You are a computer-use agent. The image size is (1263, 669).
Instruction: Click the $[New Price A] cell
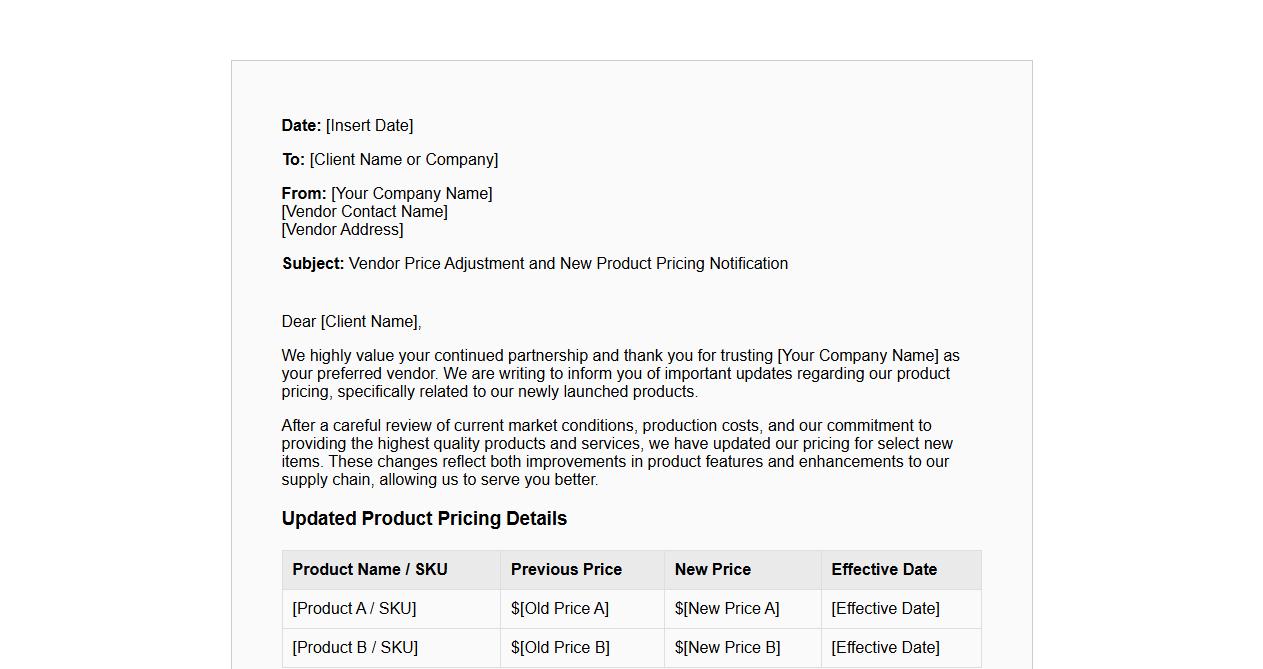click(726, 609)
